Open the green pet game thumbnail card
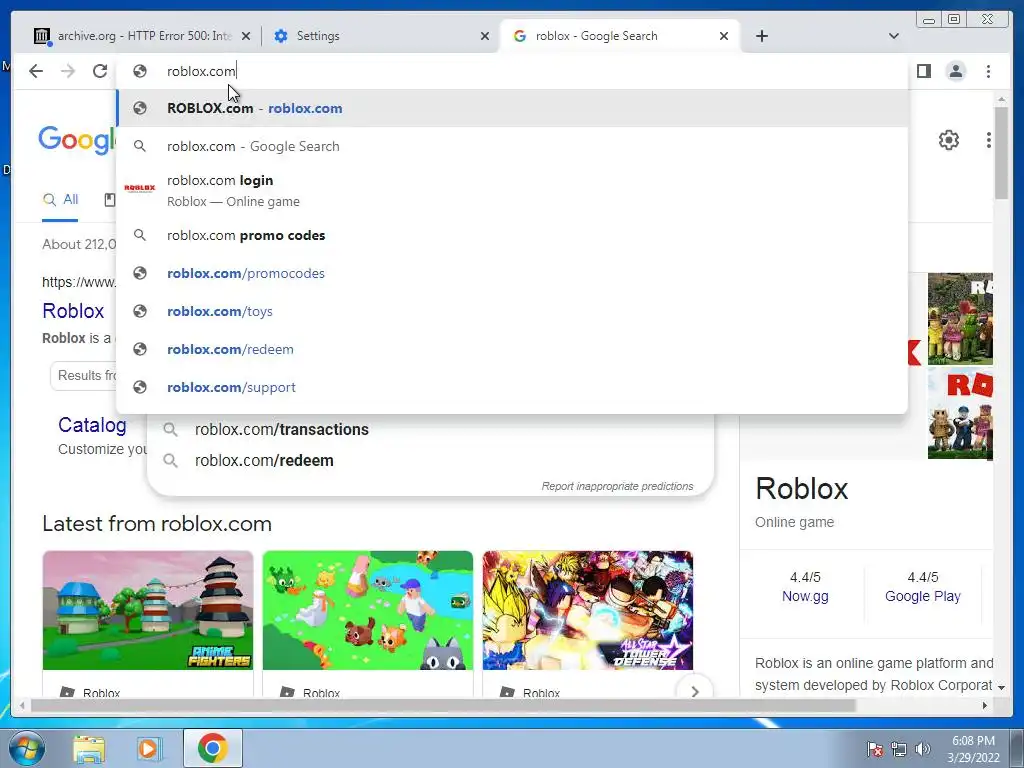The width and height of the screenshot is (1024, 768). tap(368, 610)
